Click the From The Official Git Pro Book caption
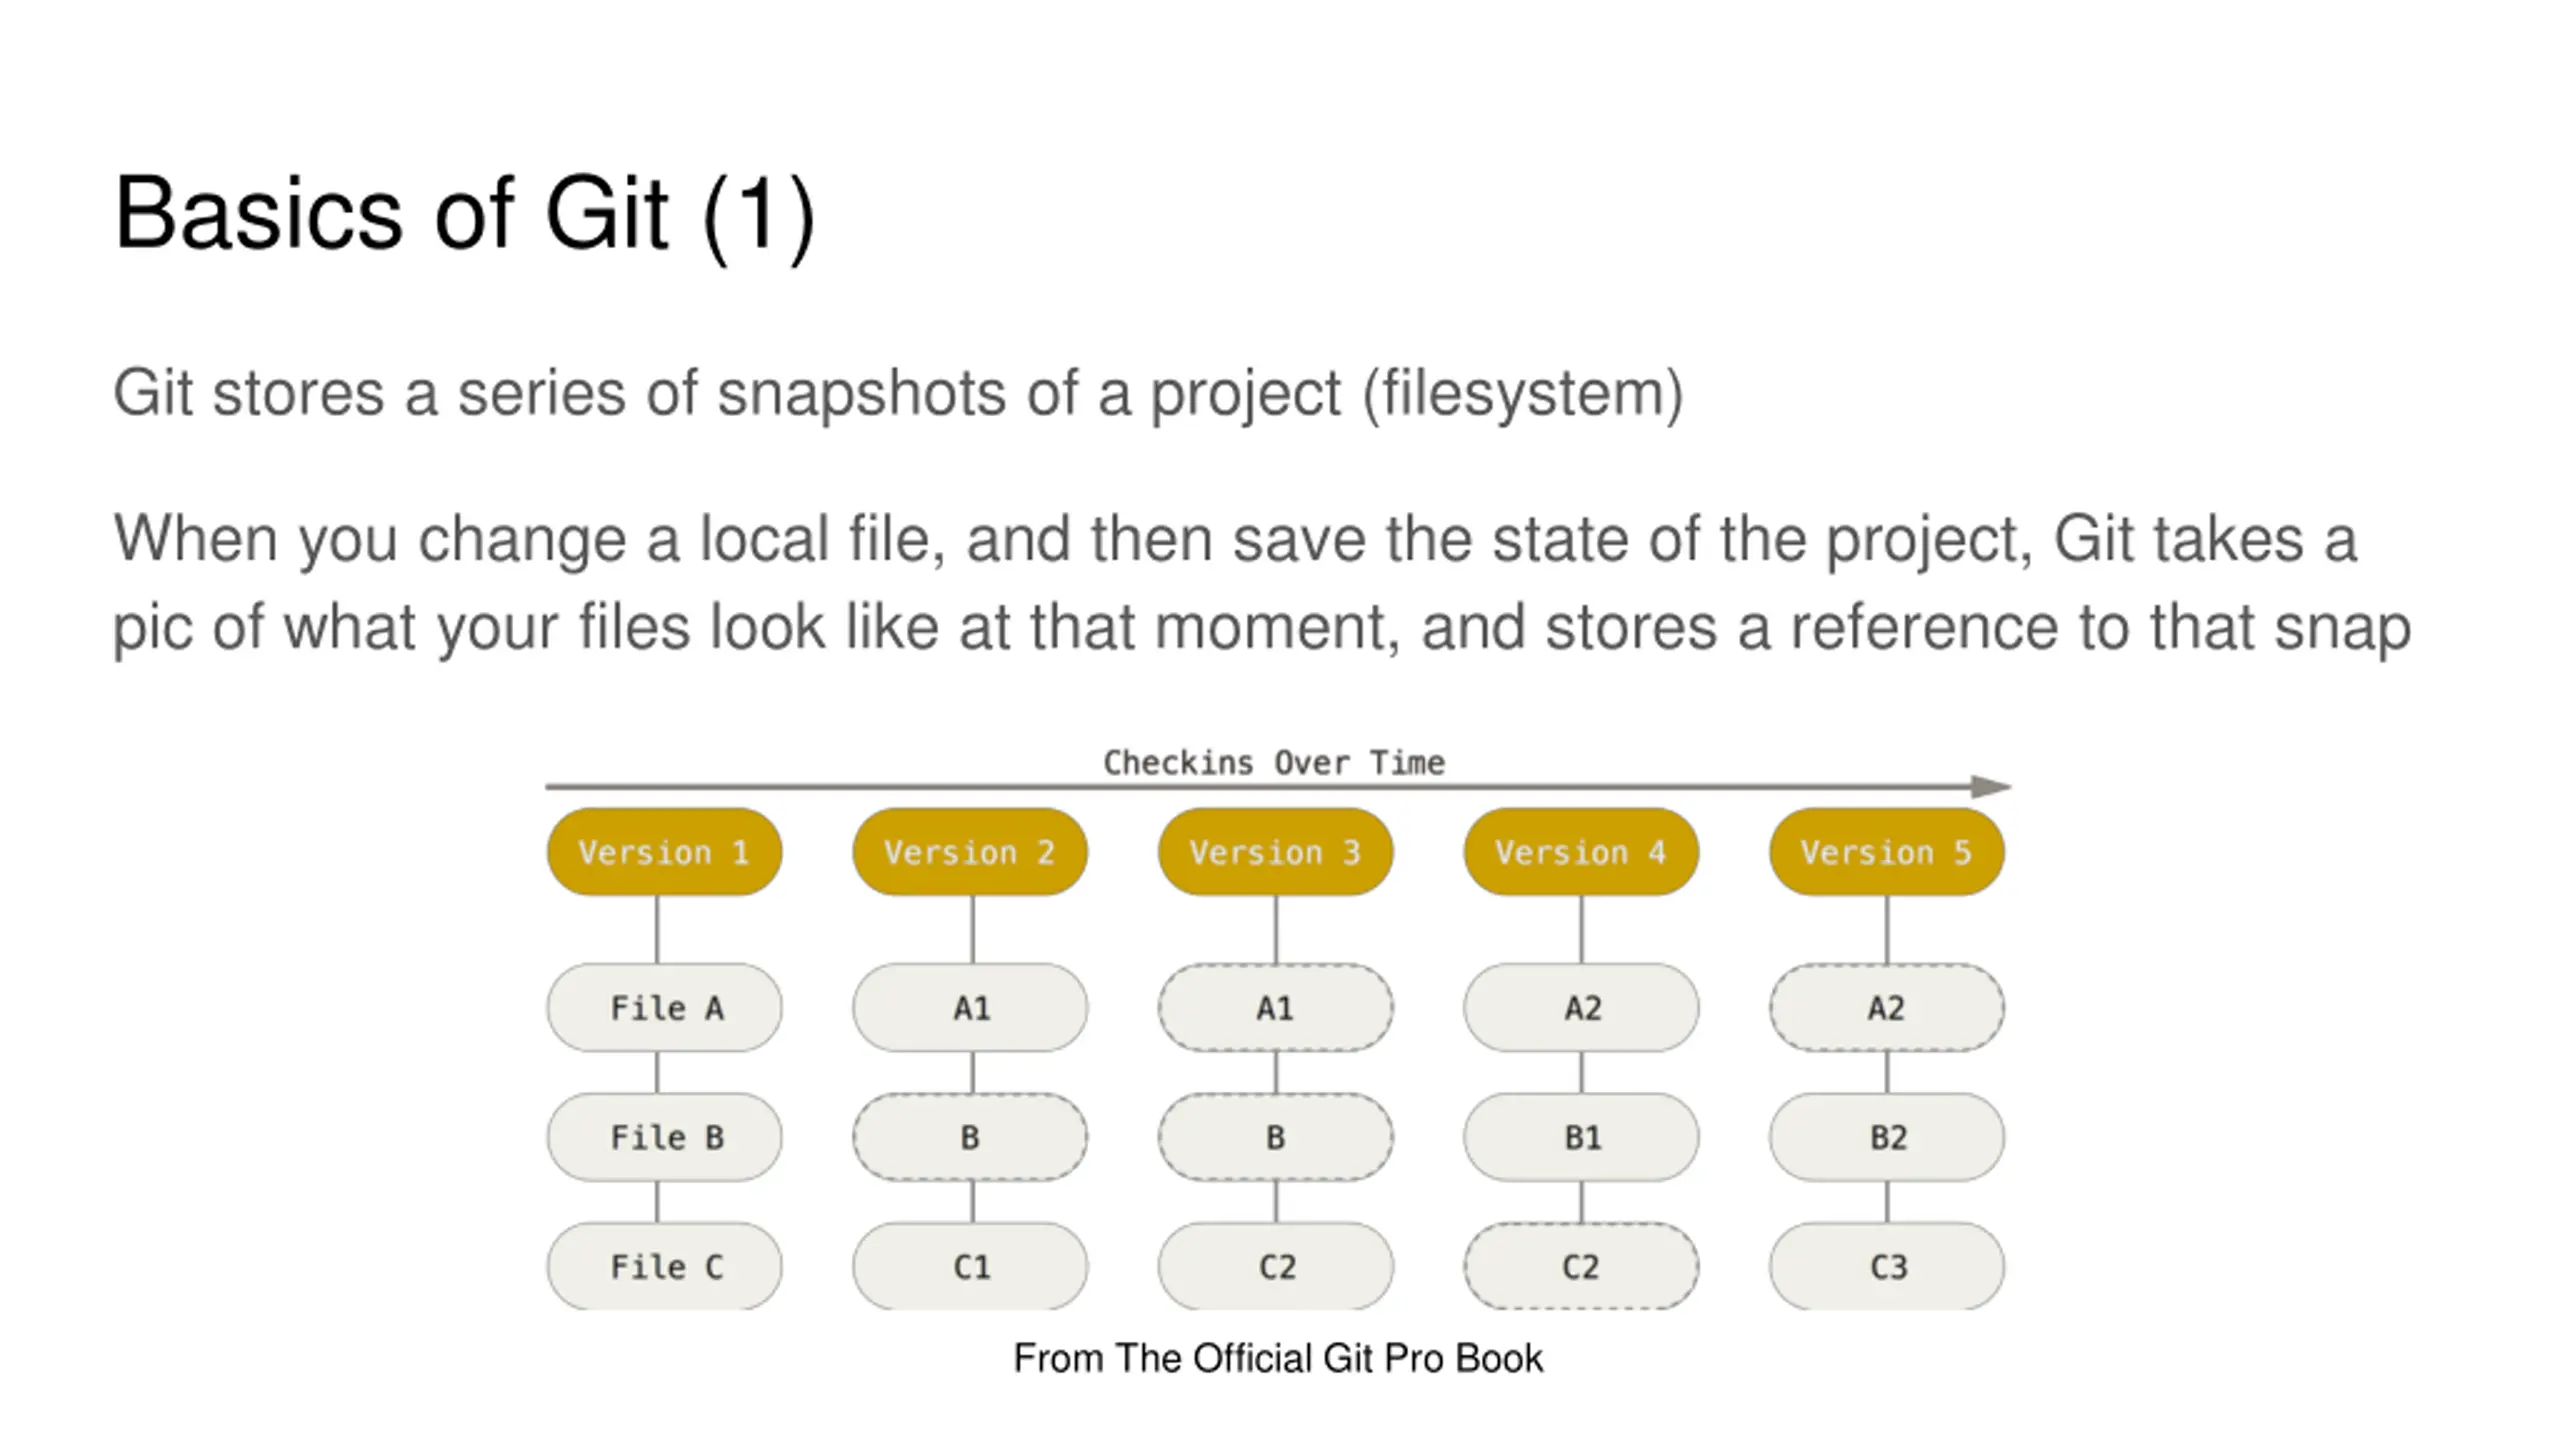This screenshot has height=1440, width=2560. (x=1278, y=1358)
